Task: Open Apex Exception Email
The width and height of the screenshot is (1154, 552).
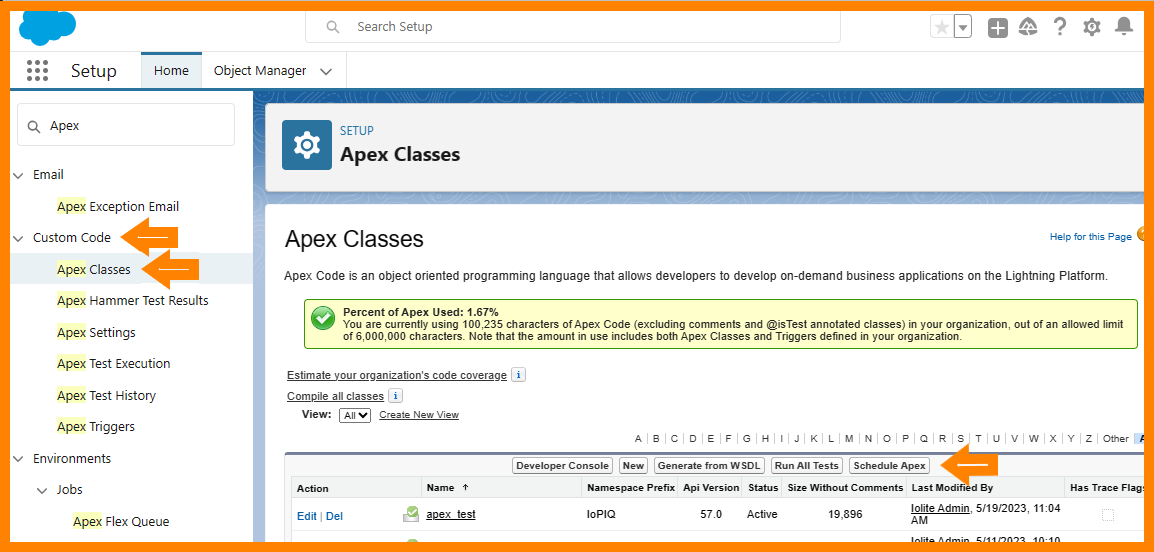Action: 118,207
